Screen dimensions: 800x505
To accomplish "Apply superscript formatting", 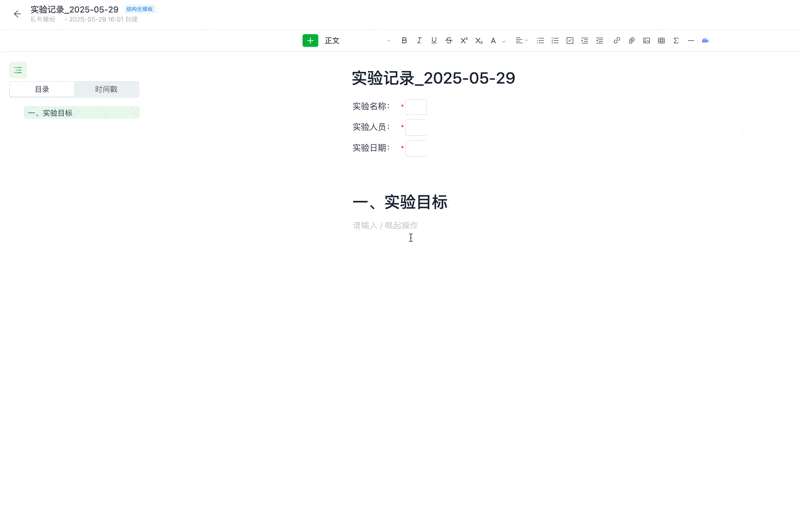I will coord(464,41).
